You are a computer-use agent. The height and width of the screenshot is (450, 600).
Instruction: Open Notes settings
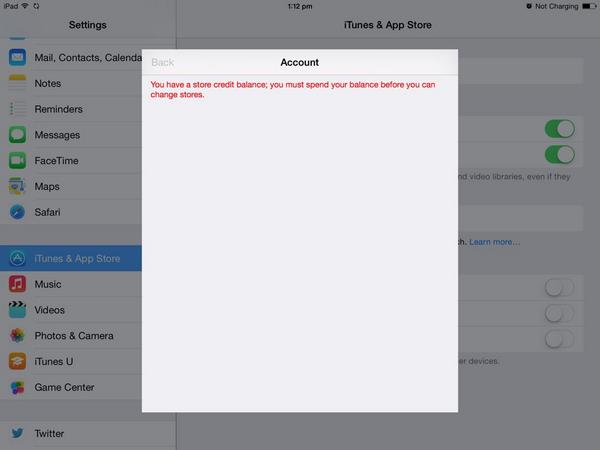(x=71, y=83)
